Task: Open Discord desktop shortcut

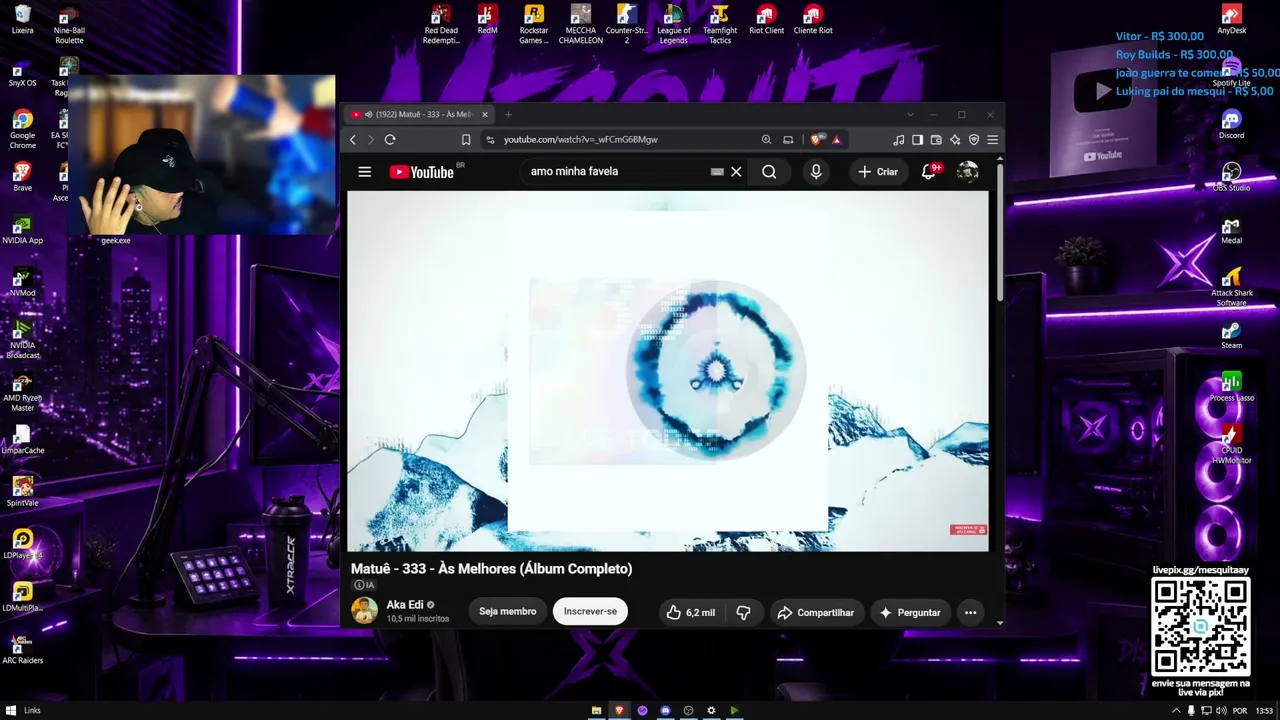Action: click(x=1231, y=124)
